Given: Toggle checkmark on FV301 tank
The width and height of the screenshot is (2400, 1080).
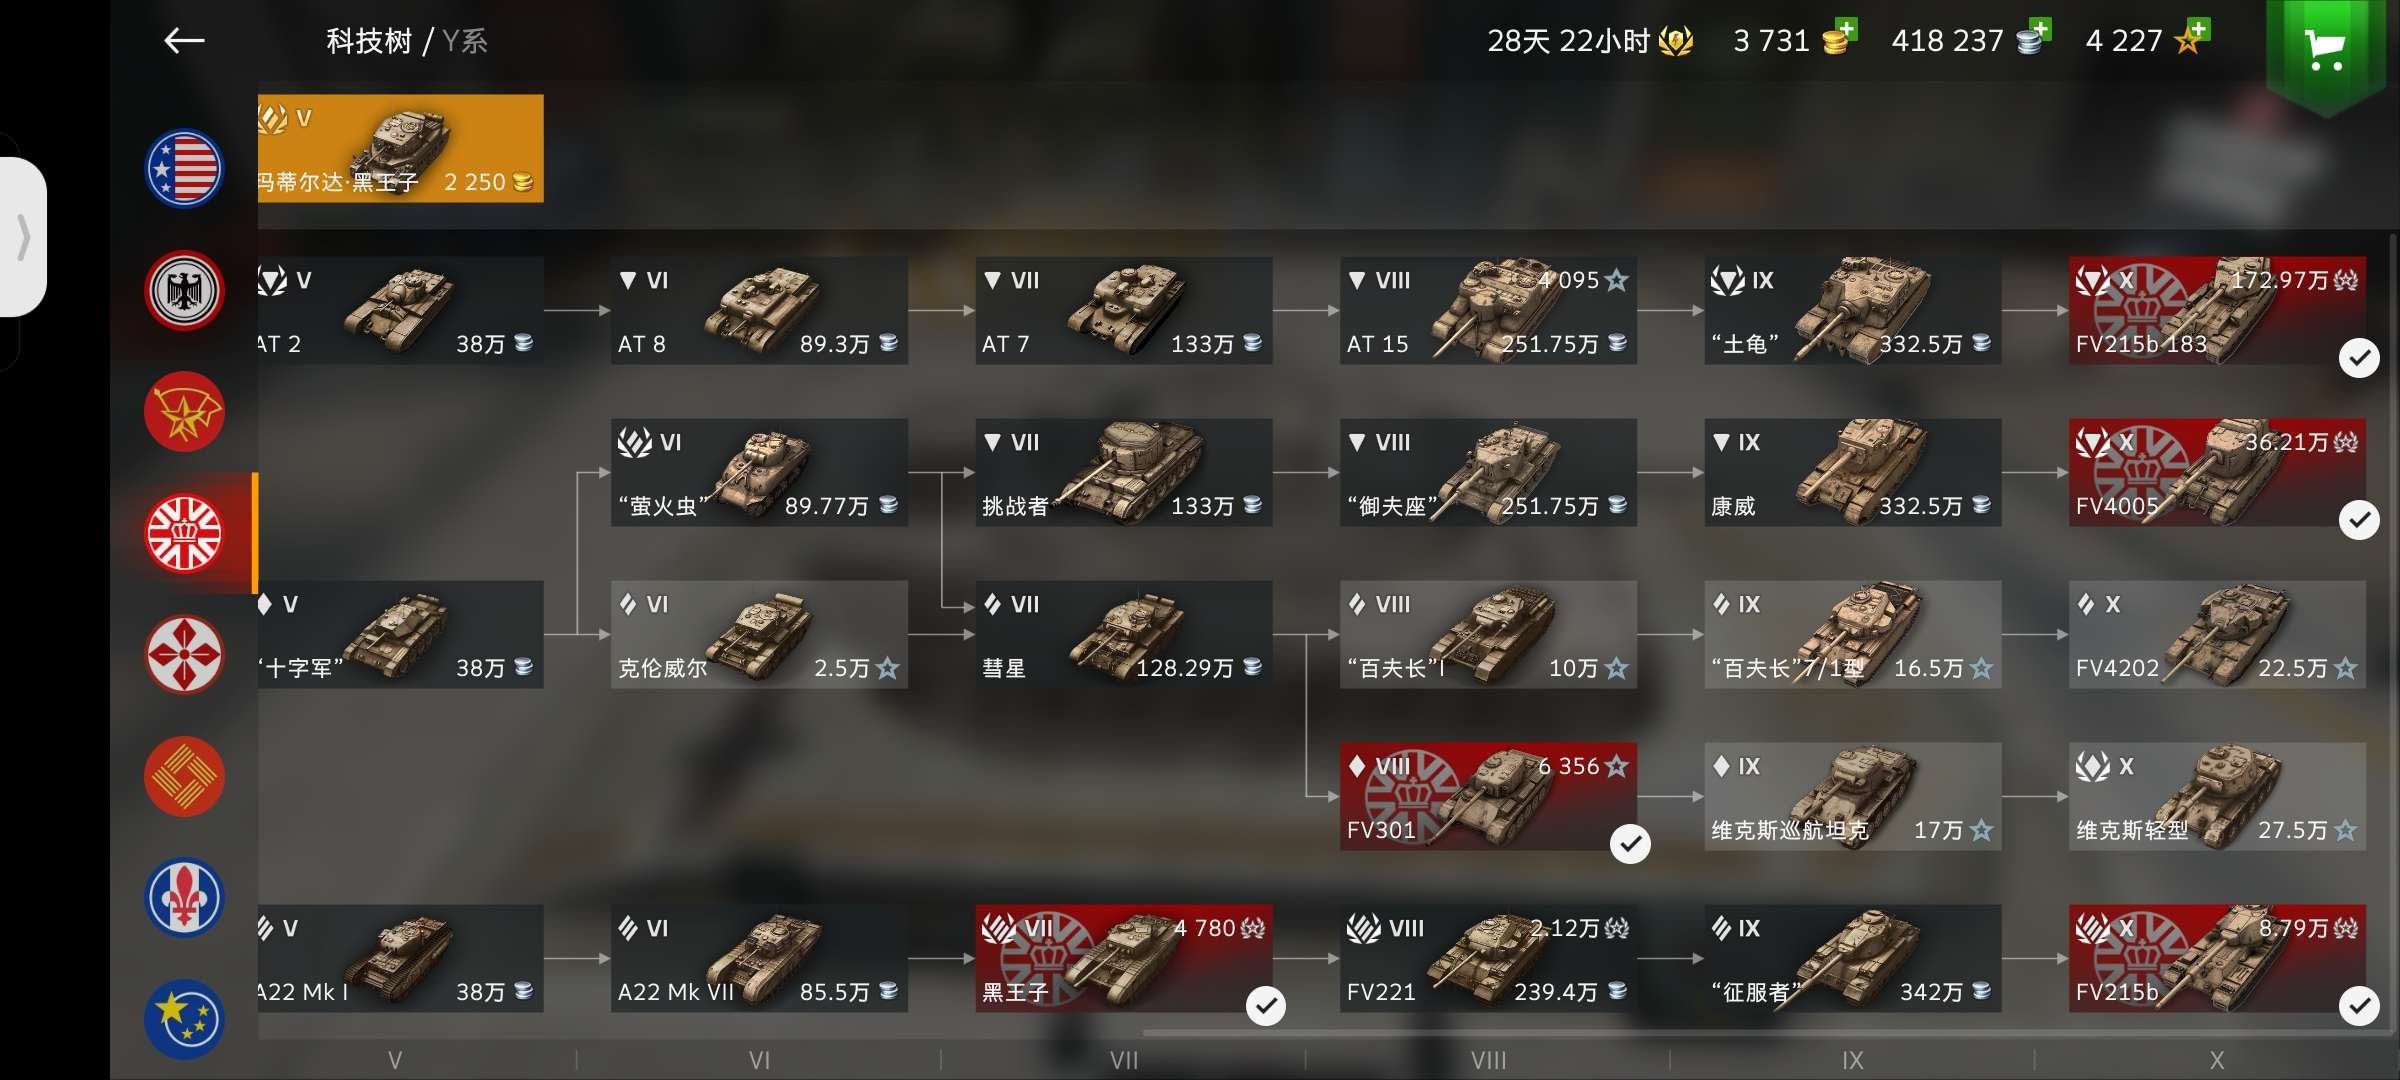Looking at the screenshot, I should (x=1630, y=844).
